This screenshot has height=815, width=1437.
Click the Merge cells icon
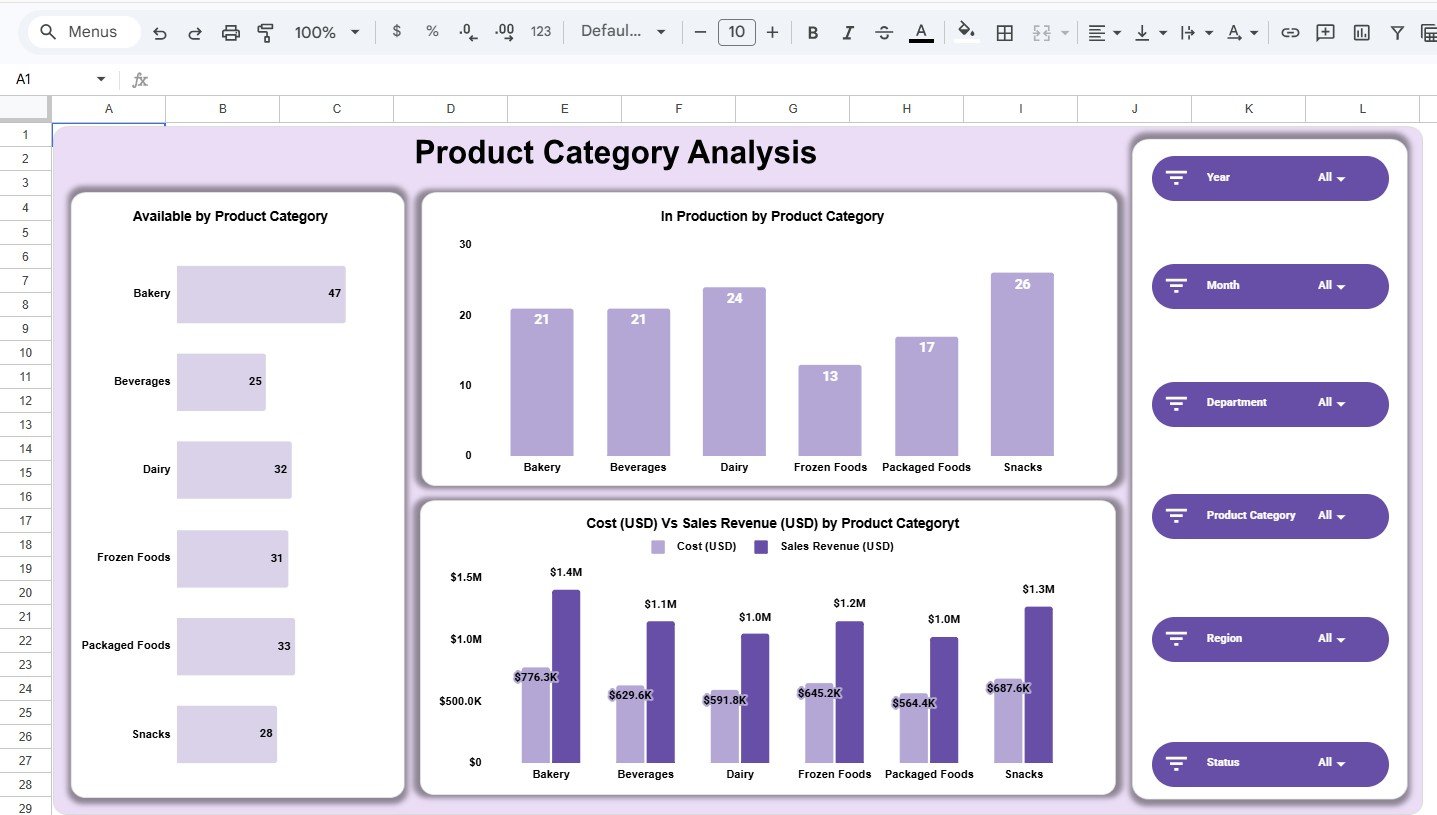tap(1041, 33)
